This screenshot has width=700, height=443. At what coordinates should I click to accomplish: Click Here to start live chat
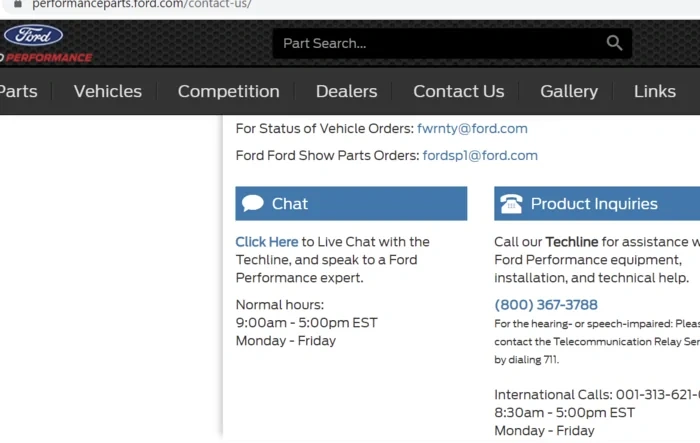pos(267,242)
